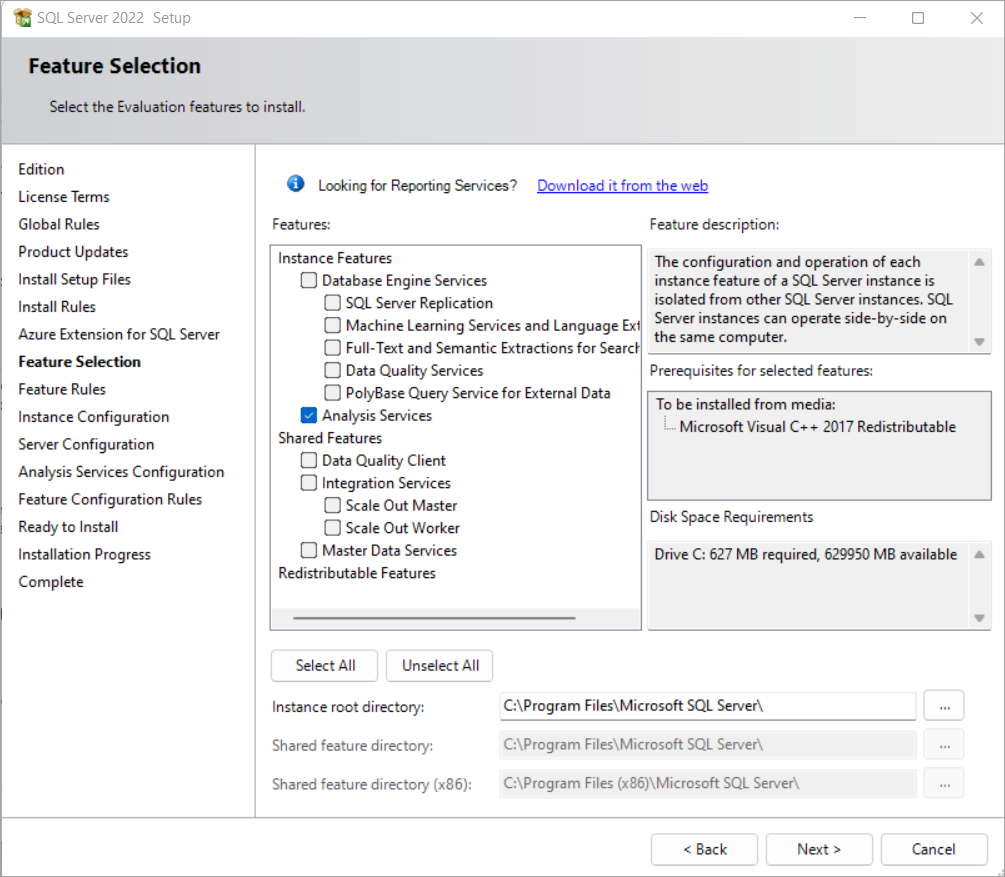Click the SQL Server Setup icon in the title bar

coord(20,17)
